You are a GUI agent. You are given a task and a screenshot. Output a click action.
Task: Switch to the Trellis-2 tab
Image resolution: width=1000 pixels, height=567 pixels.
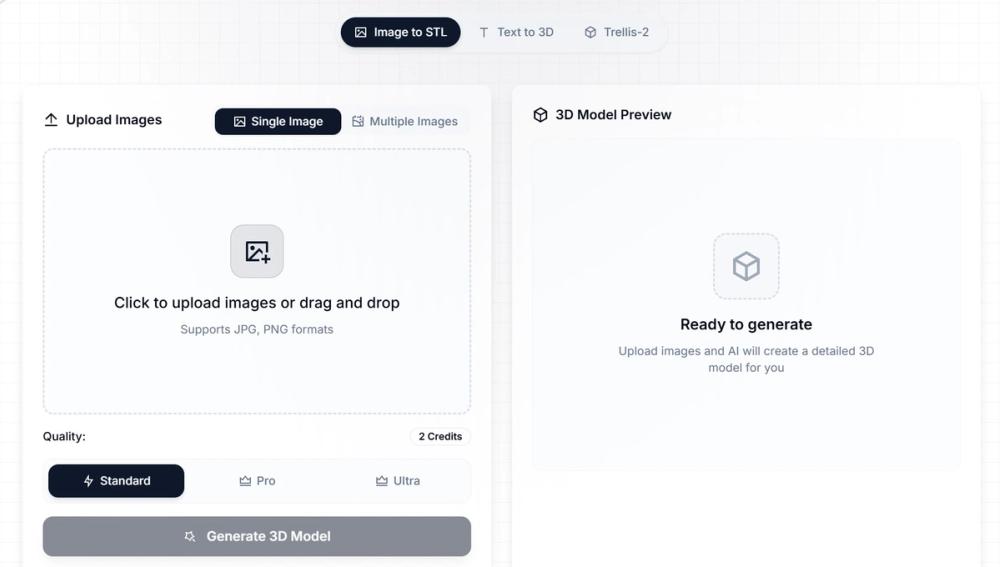616,32
